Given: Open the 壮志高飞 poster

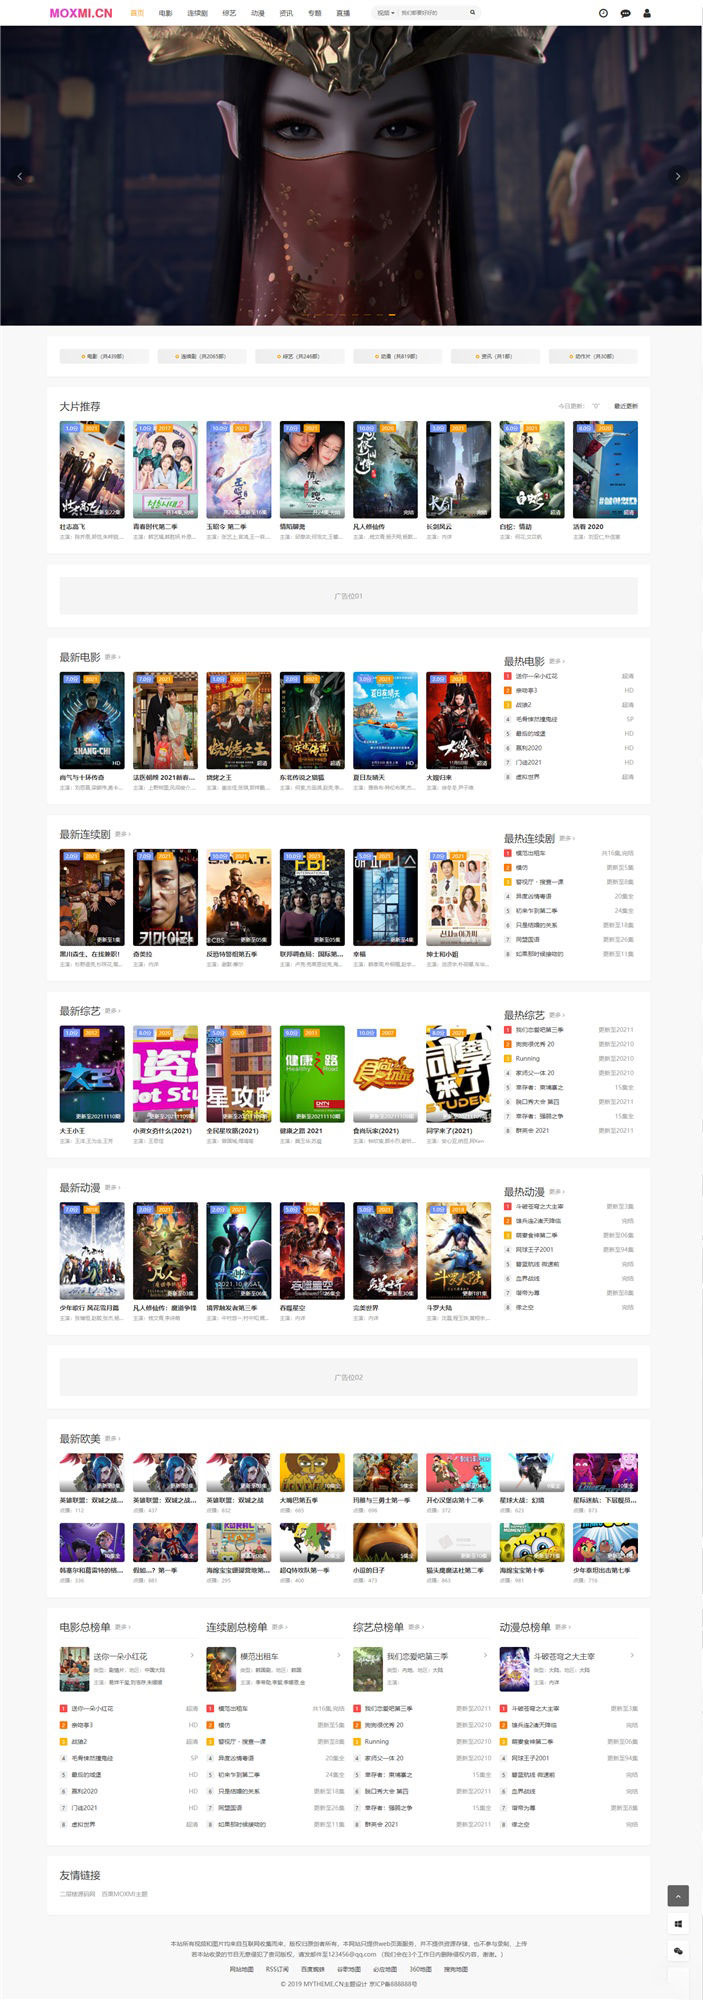Looking at the screenshot, I should point(92,469).
